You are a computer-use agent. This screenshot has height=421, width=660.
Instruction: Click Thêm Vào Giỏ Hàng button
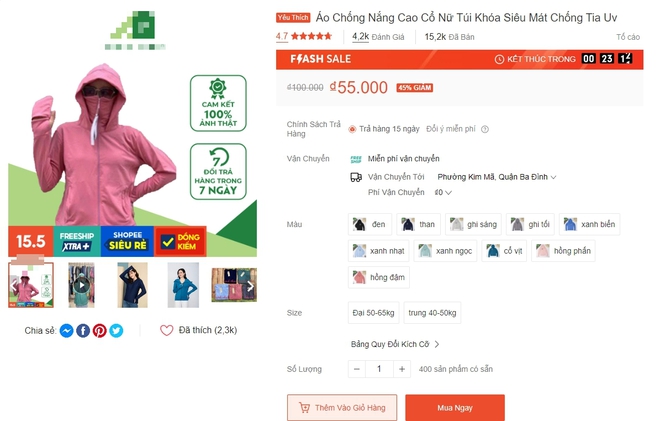point(342,408)
